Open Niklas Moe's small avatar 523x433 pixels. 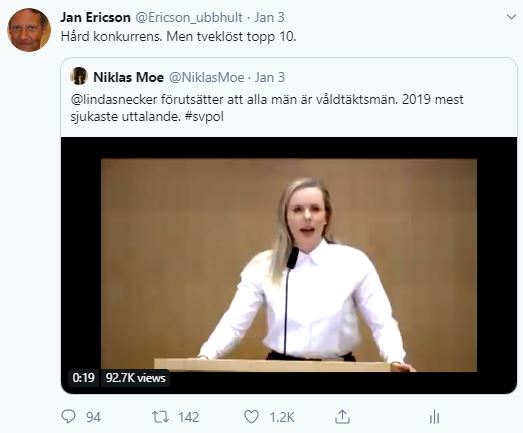(79, 76)
